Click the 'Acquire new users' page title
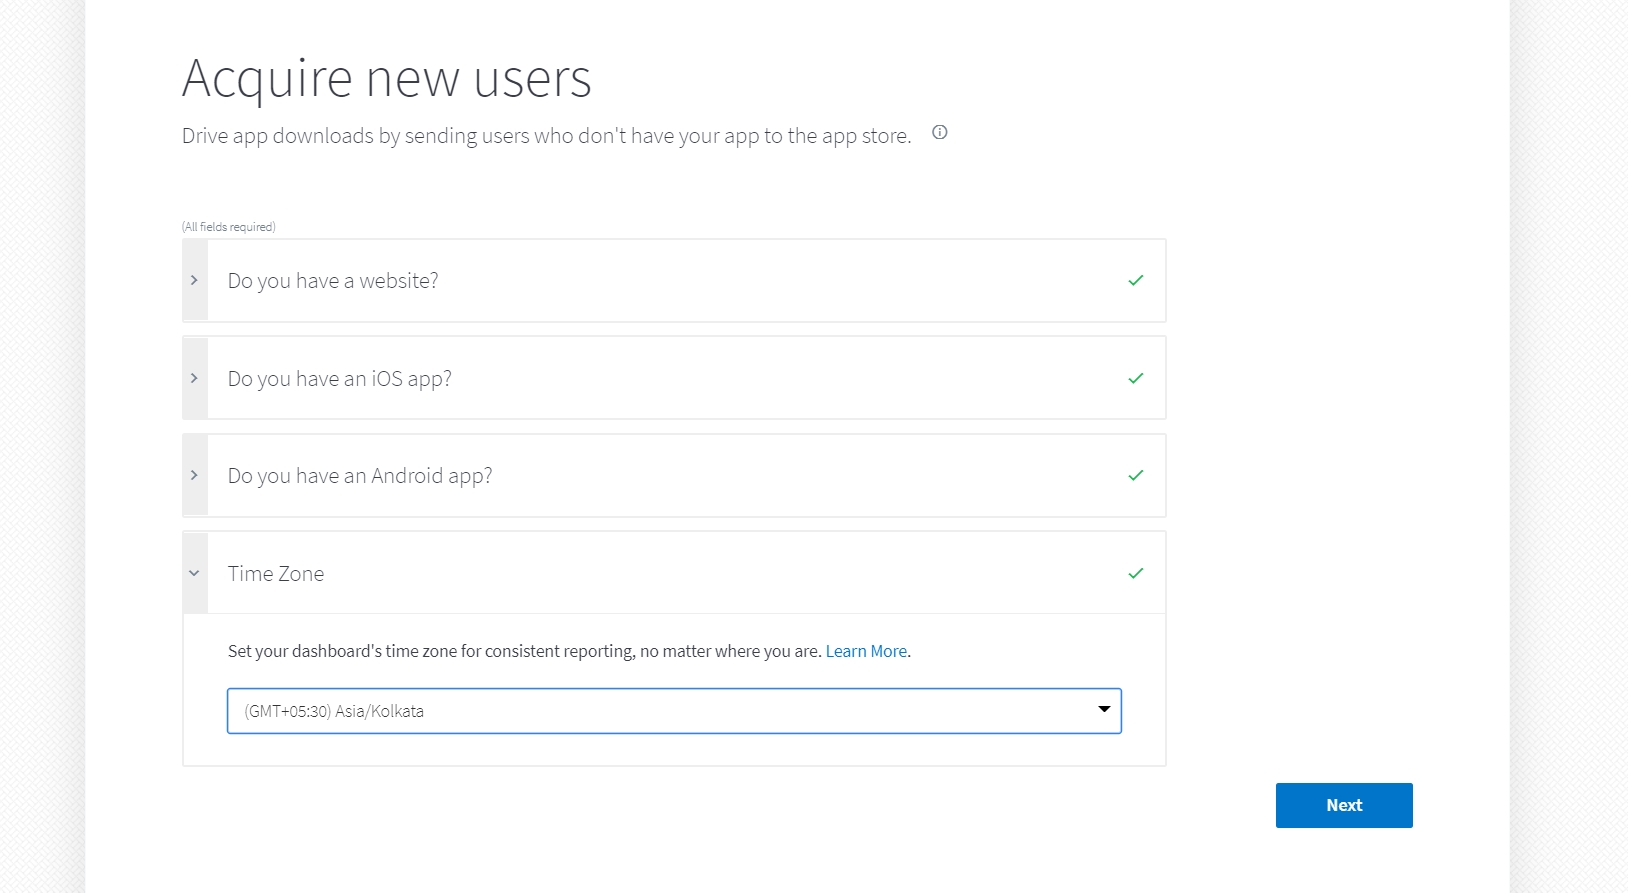 coord(386,78)
